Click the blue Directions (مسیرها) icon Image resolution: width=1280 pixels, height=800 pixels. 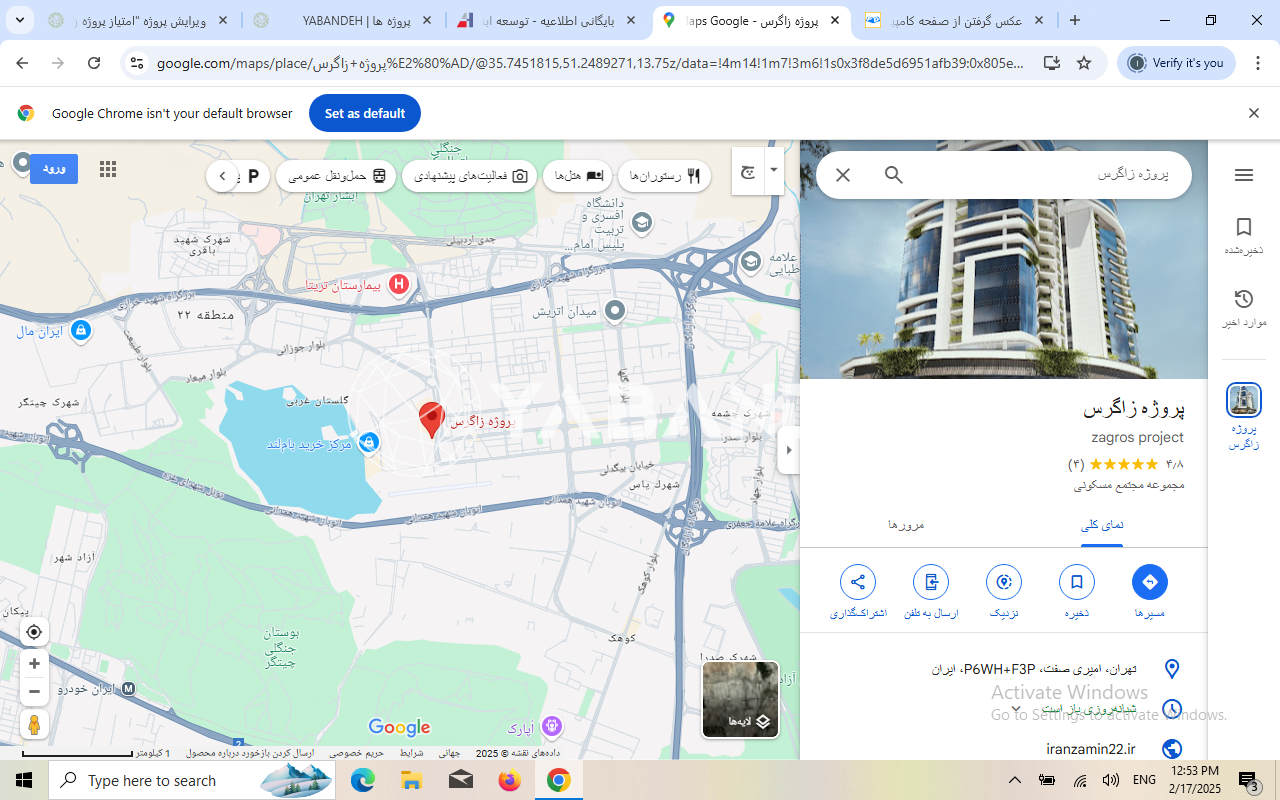coord(1149,582)
